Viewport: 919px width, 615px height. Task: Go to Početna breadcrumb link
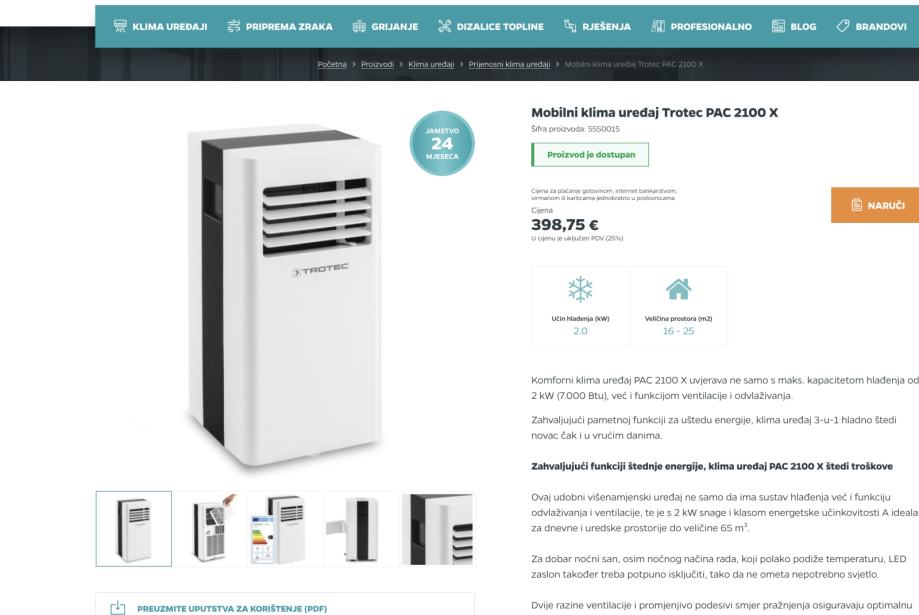point(332,64)
